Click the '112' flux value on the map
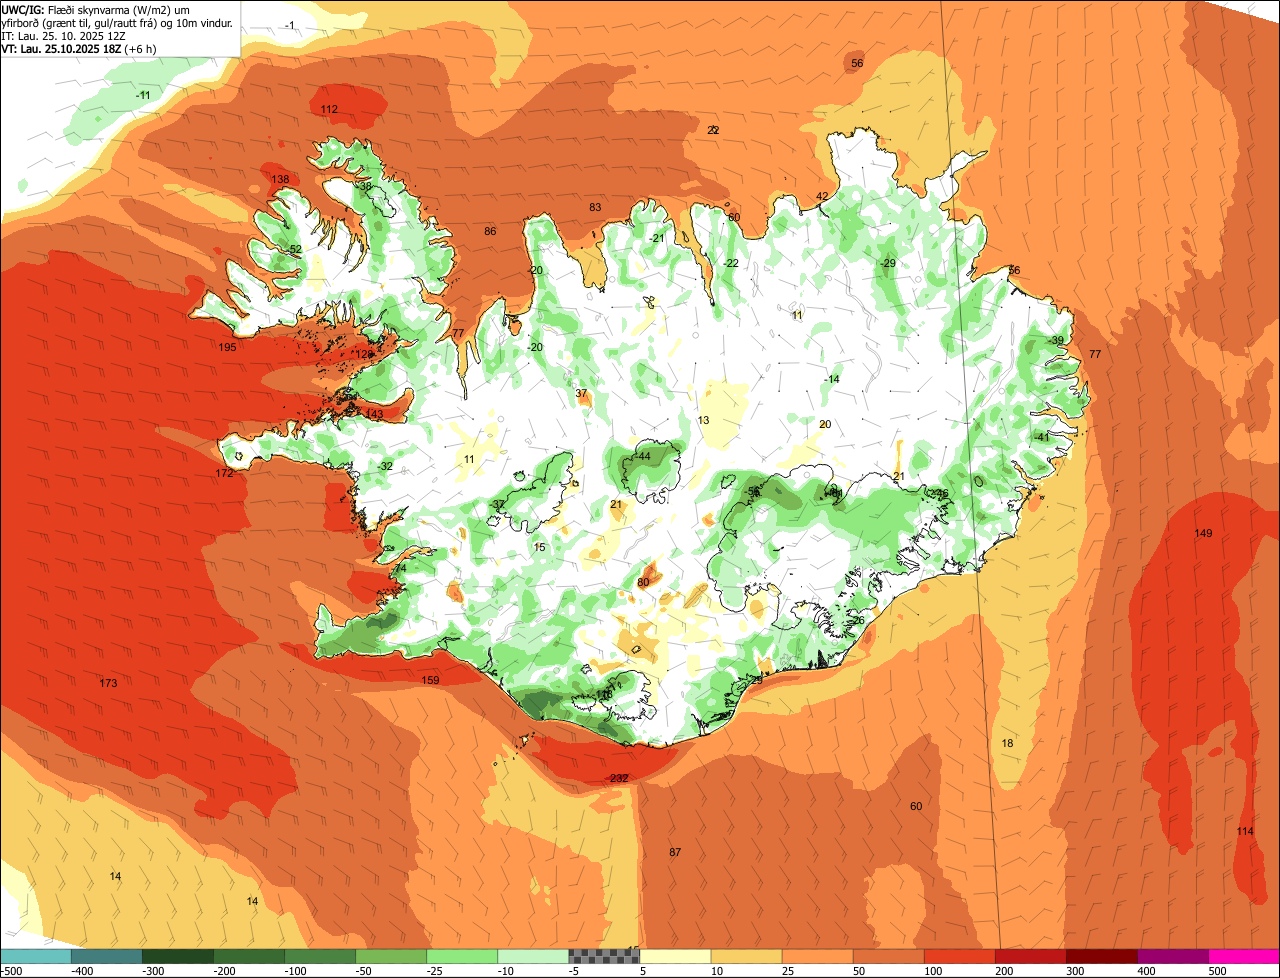Viewport: 1280px width, 978px height. [x=330, y=109]
